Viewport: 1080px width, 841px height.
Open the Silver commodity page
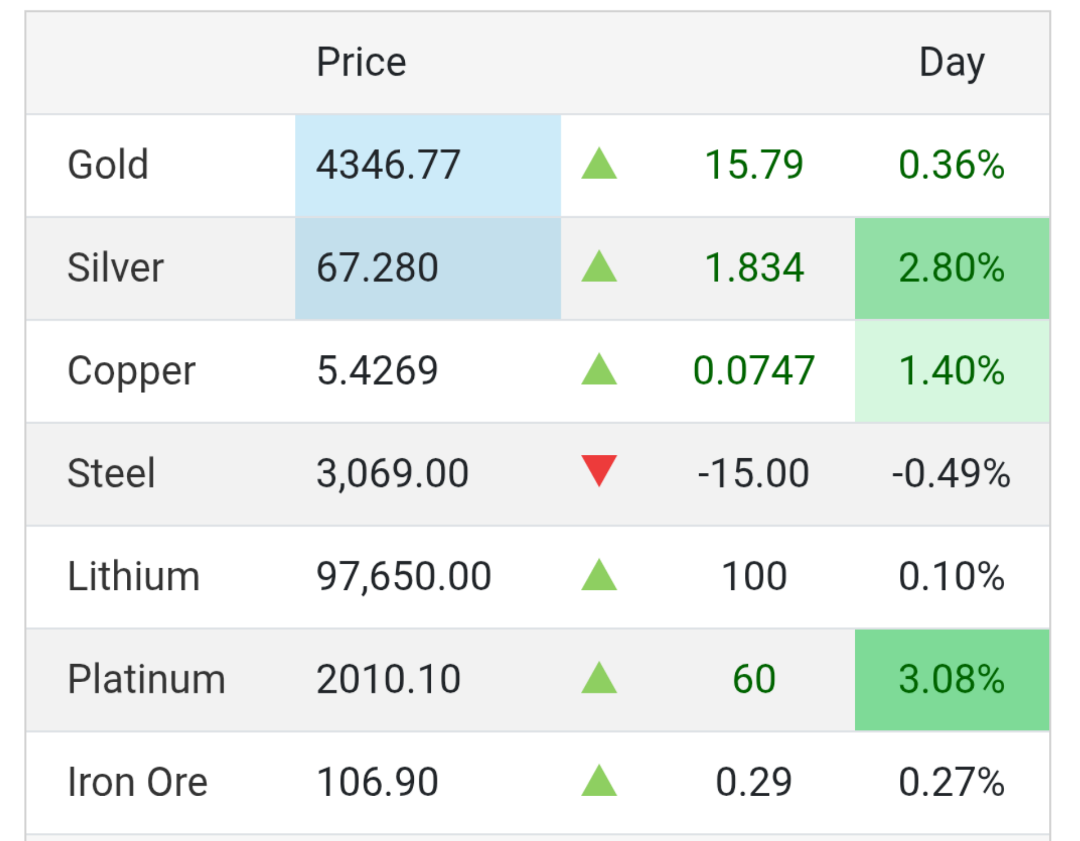pyautogui.click(x=115, y=268)
